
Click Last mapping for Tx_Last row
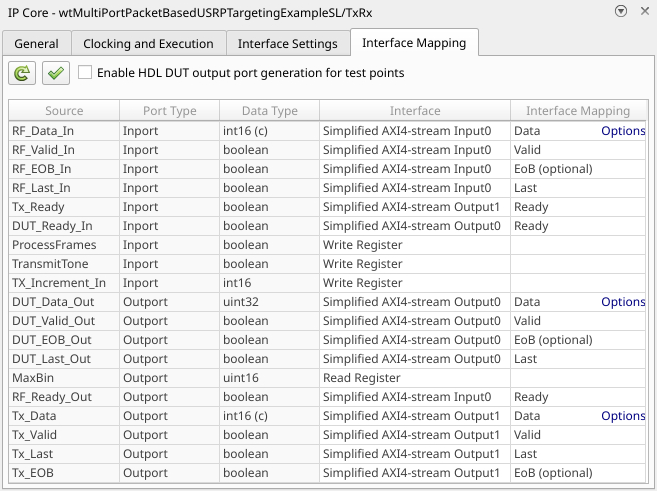(578, 454)
